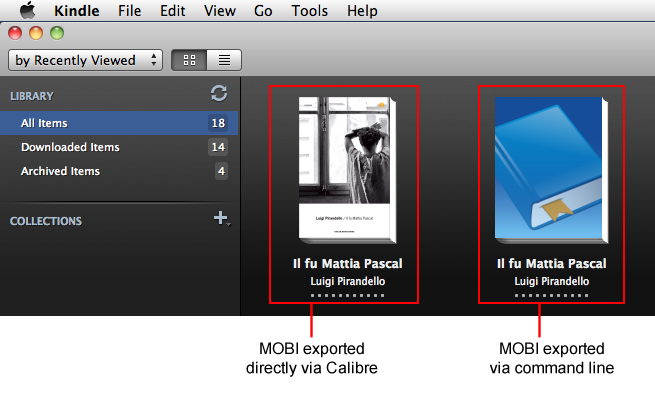Screen dimensions: 655x400
Task: Open the Tools menu
Action: (310, 11)
